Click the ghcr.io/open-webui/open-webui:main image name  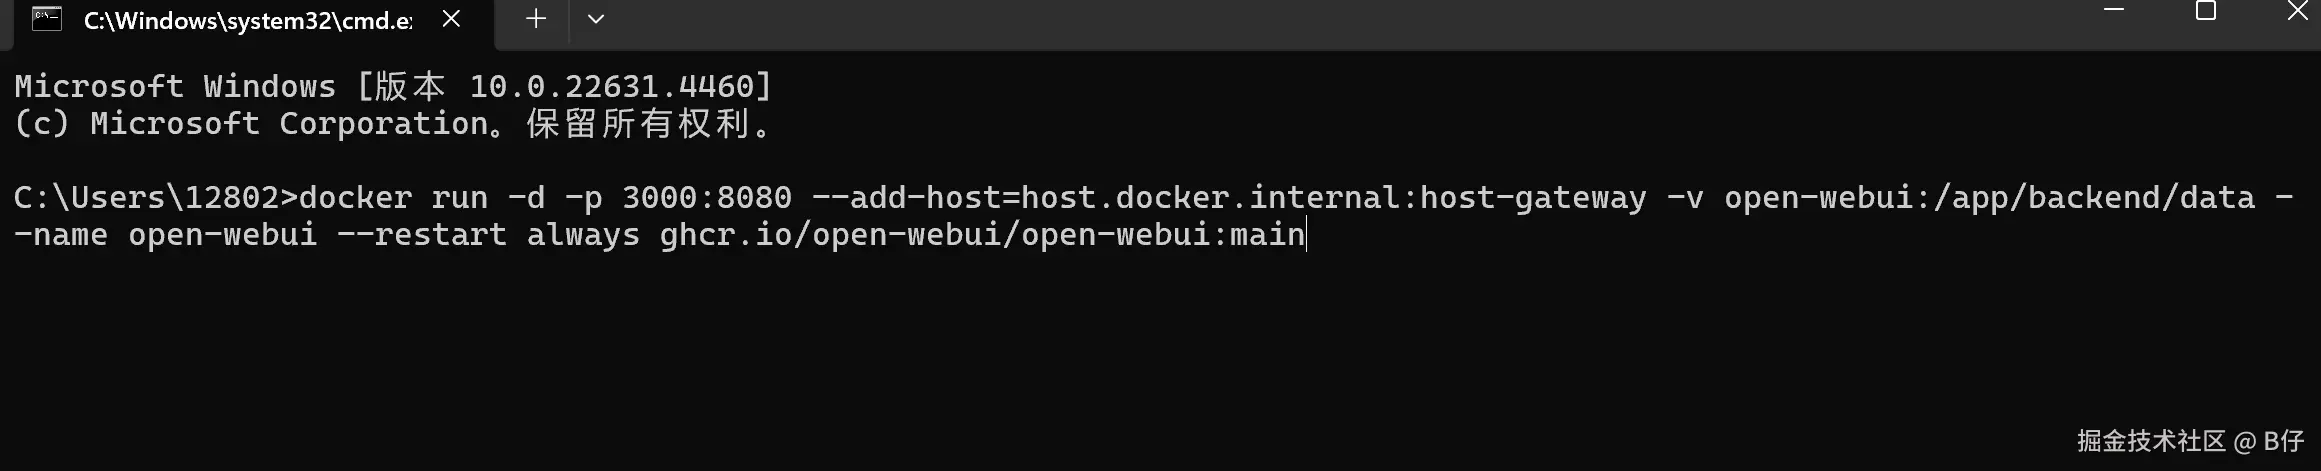pos(982,236)
